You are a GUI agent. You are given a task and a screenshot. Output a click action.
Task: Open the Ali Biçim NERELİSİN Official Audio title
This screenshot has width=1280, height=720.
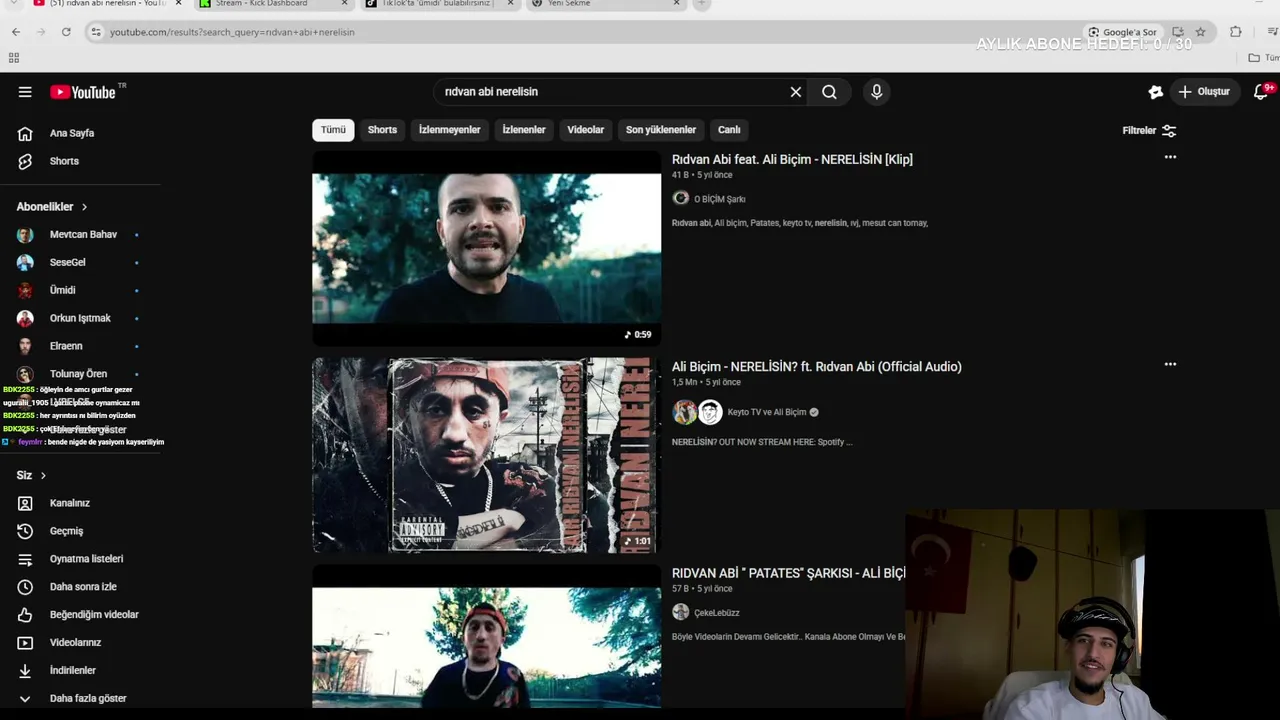817,367
